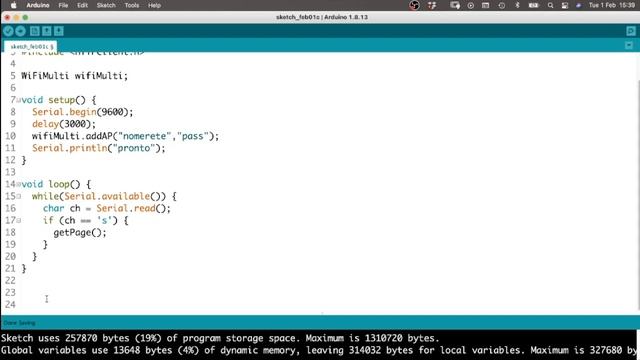The width and height of the screenshot is (640, 360).
Task: Click on the delay(3000); line
Action: 64,124
